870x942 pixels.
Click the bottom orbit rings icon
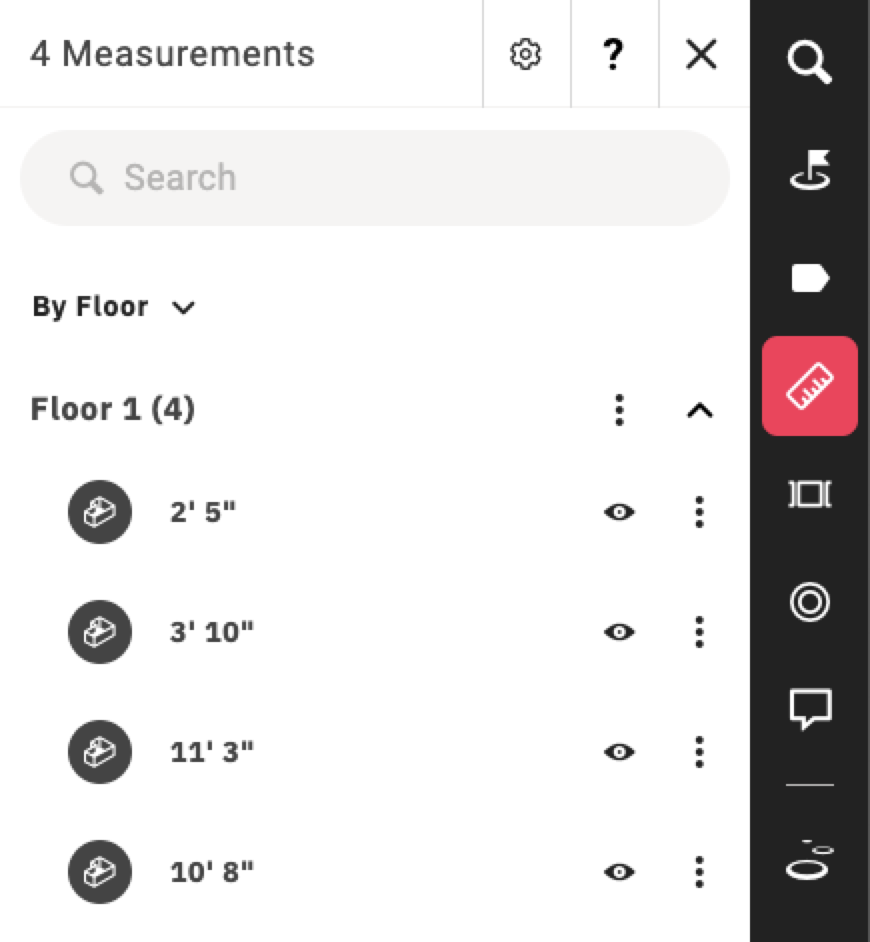point(810,860)
